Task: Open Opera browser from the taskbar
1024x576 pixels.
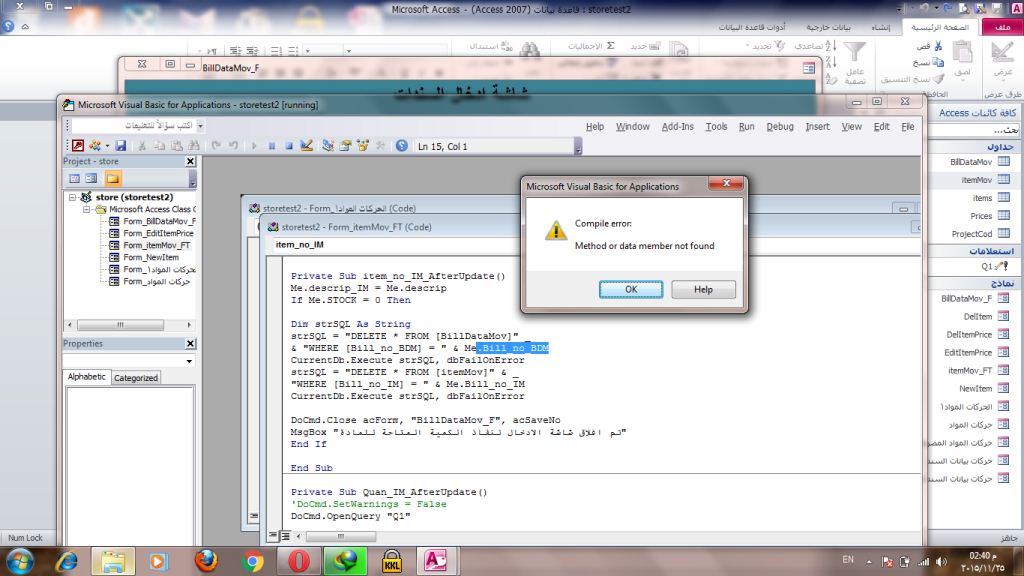Action: (x=298, y=561)
